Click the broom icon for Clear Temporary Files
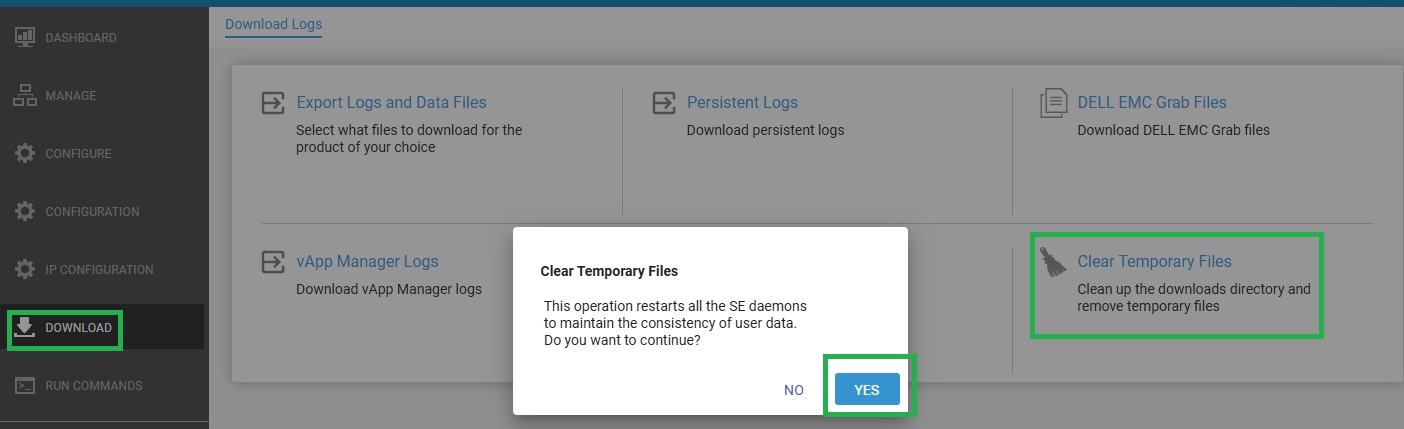Image resolution: width=1404 pixels, height=429 pixels. point(1052,262)
